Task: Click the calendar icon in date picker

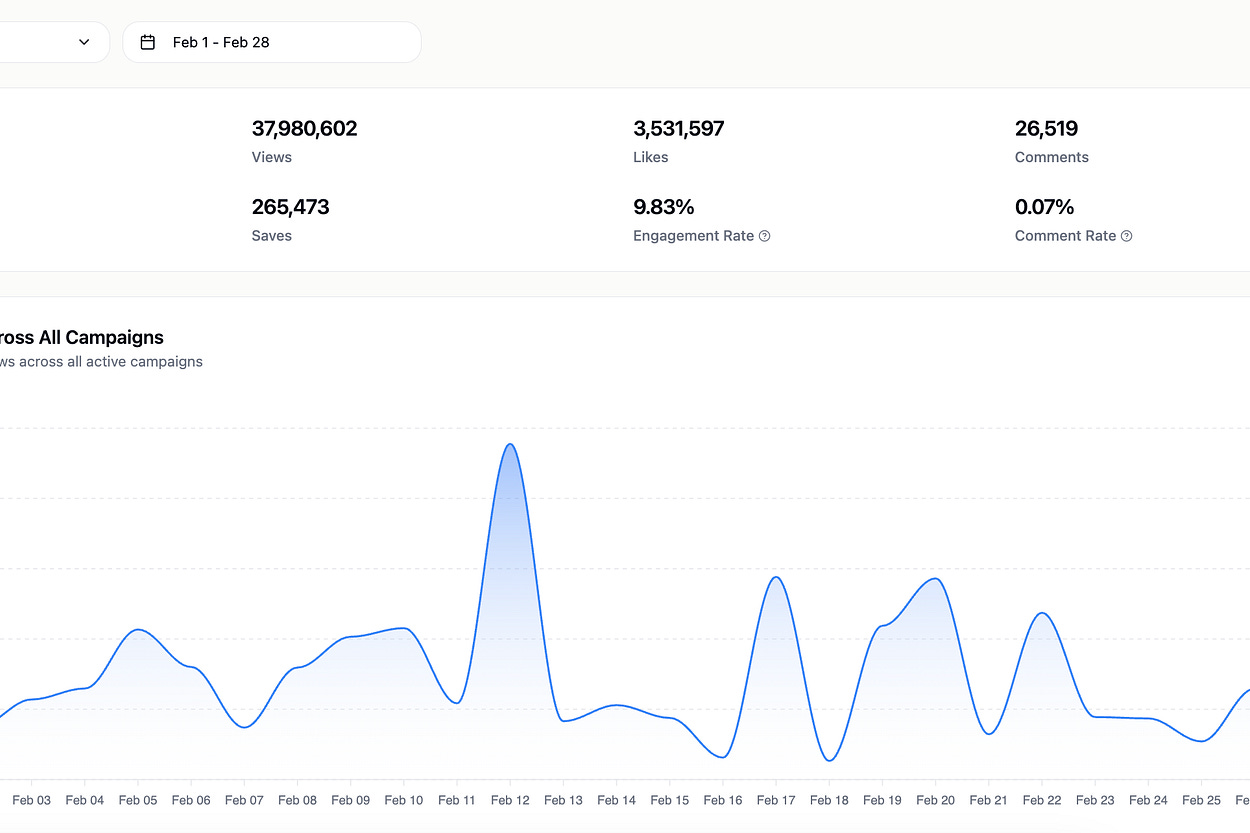Action: tap(148, 42)
